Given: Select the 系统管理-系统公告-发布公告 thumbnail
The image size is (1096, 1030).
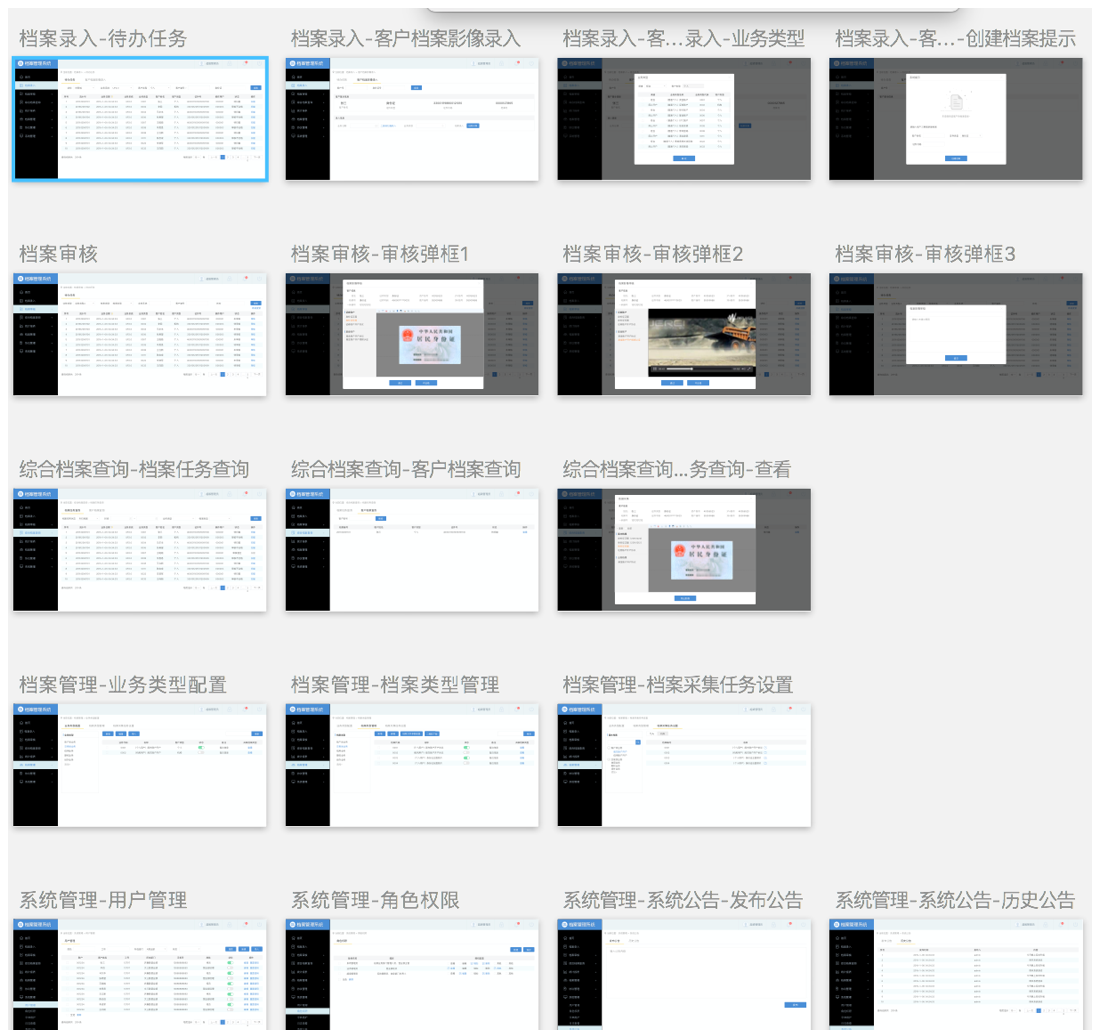Looking at the screenshot, I should click(x=684, y=975).
